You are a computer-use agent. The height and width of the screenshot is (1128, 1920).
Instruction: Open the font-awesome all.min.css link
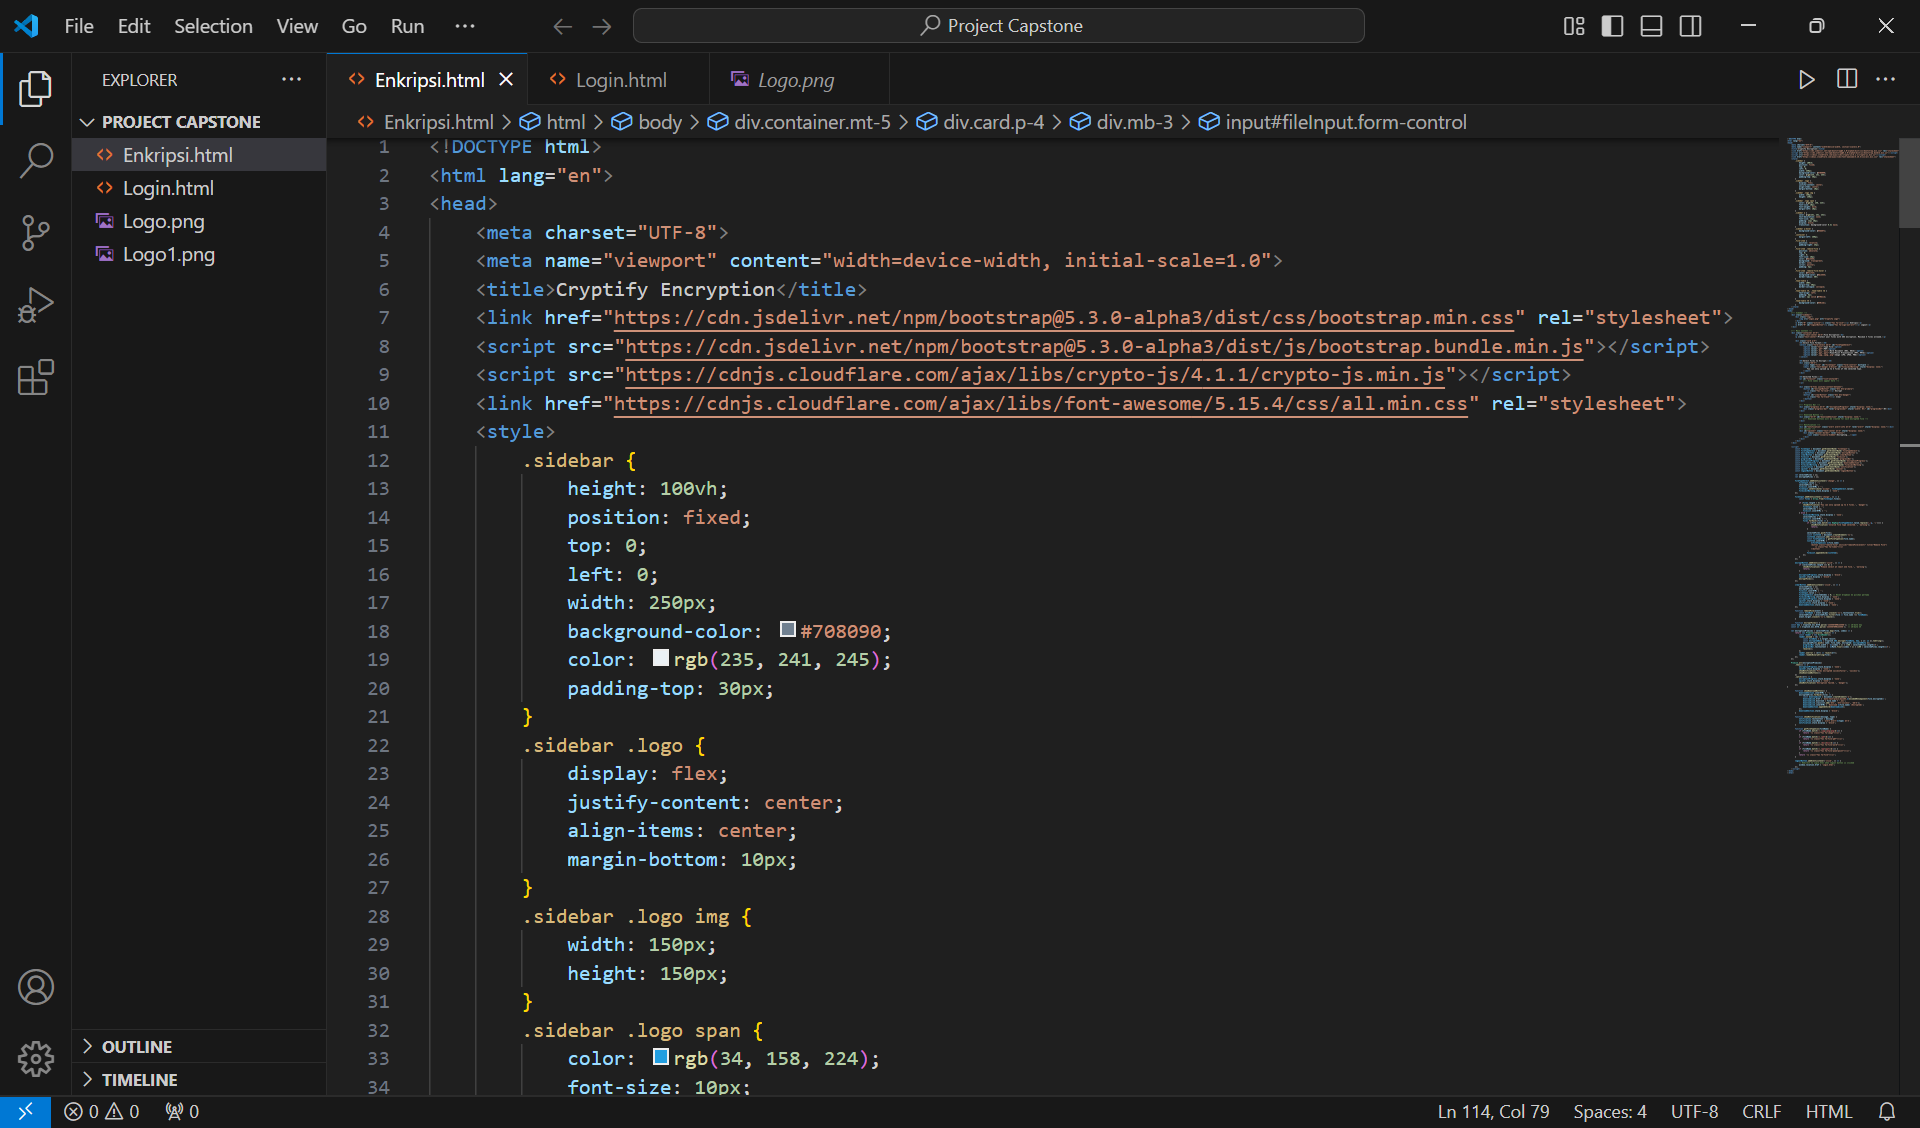1041,404
